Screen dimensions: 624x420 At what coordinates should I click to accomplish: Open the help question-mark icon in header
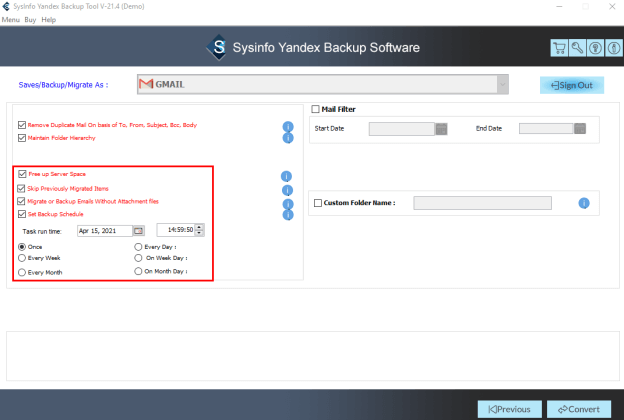pyautogui.click(x=595, y=48)
